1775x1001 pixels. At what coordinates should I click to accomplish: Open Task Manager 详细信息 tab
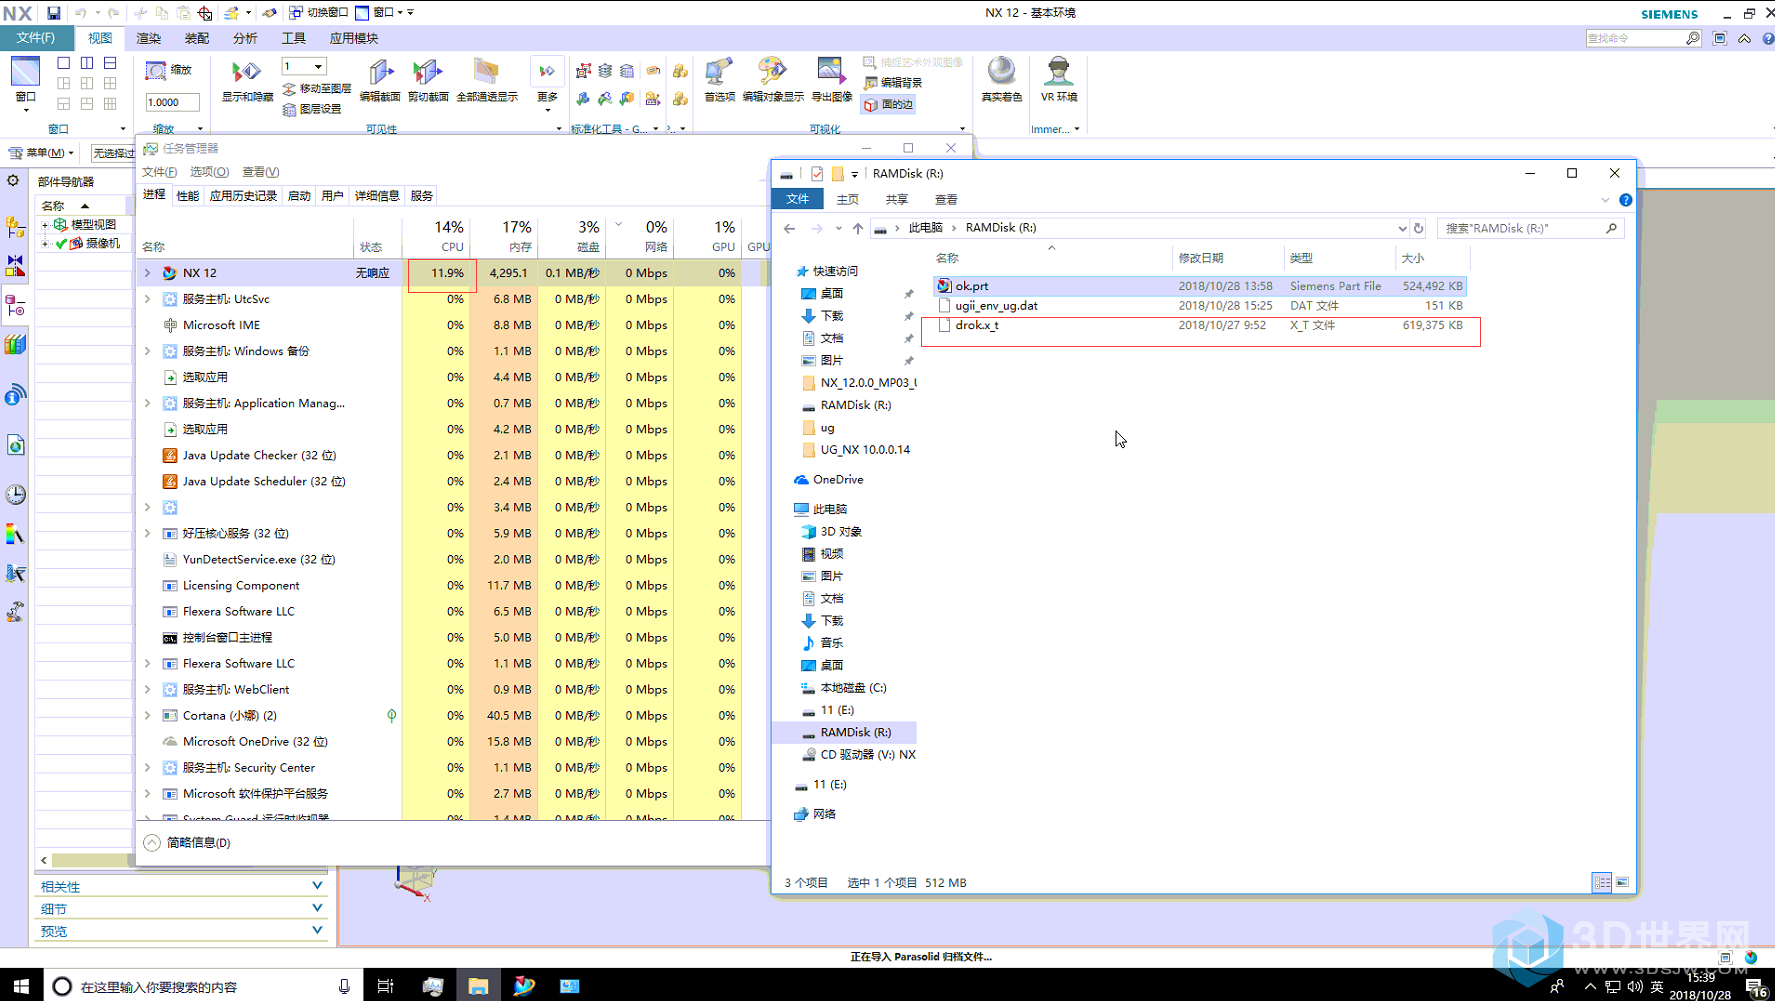pyautogui.click(x=377, y=196)
